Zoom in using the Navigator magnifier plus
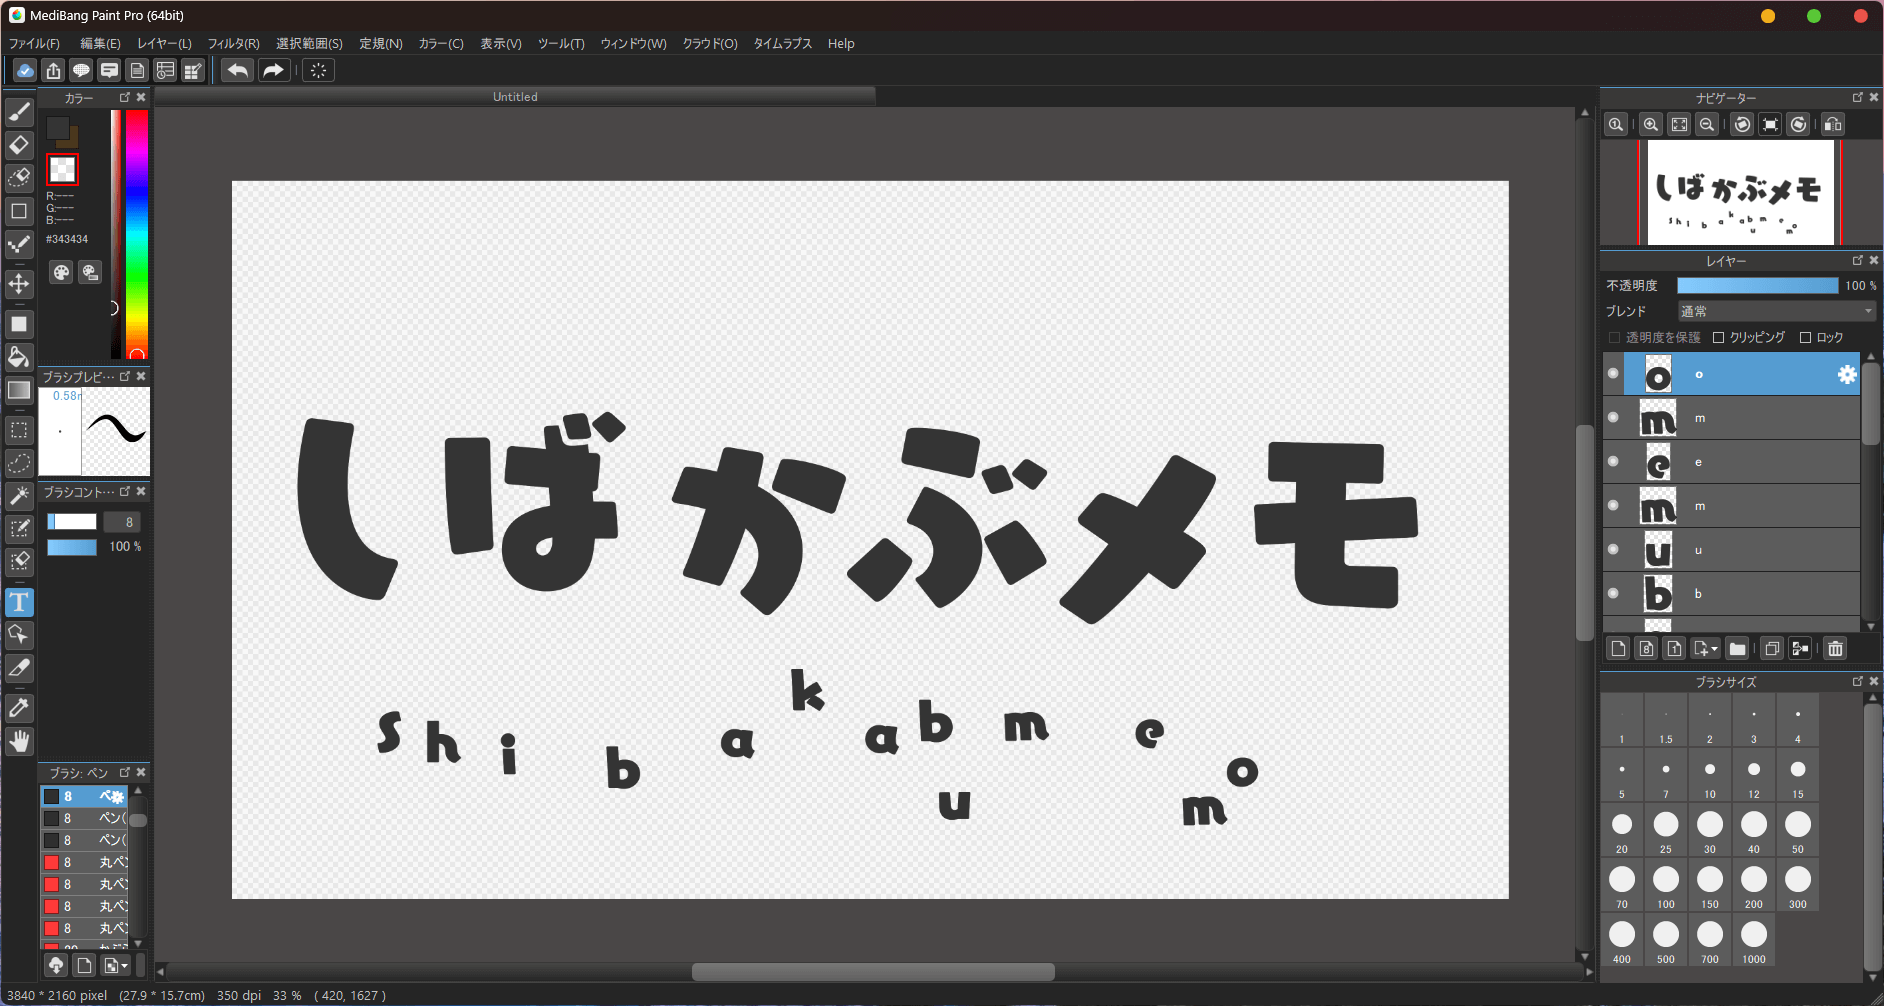Image resolution: width=1884 pixels, height=1006 pixels. tap(1651, 125)
